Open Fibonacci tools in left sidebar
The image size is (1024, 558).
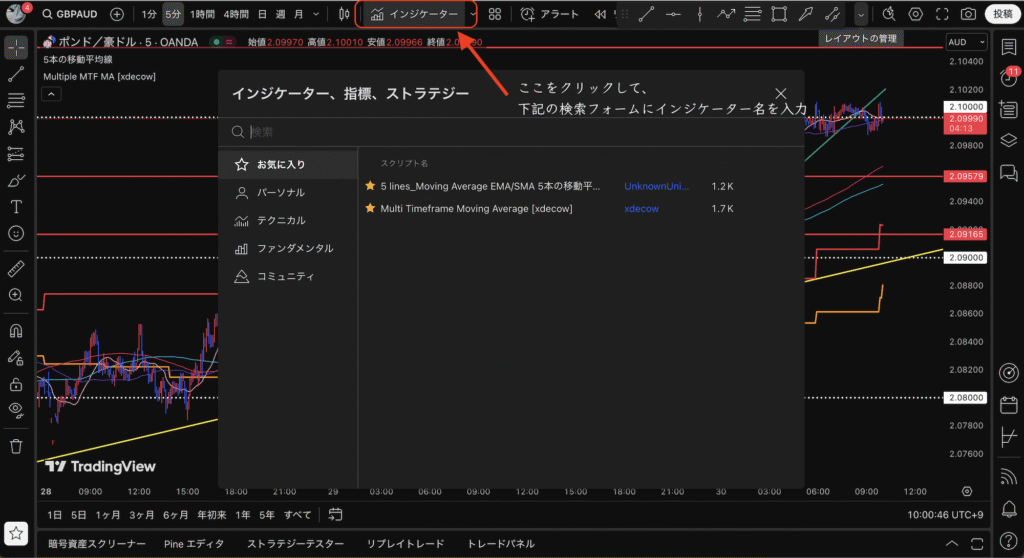[x=16, y=100]
